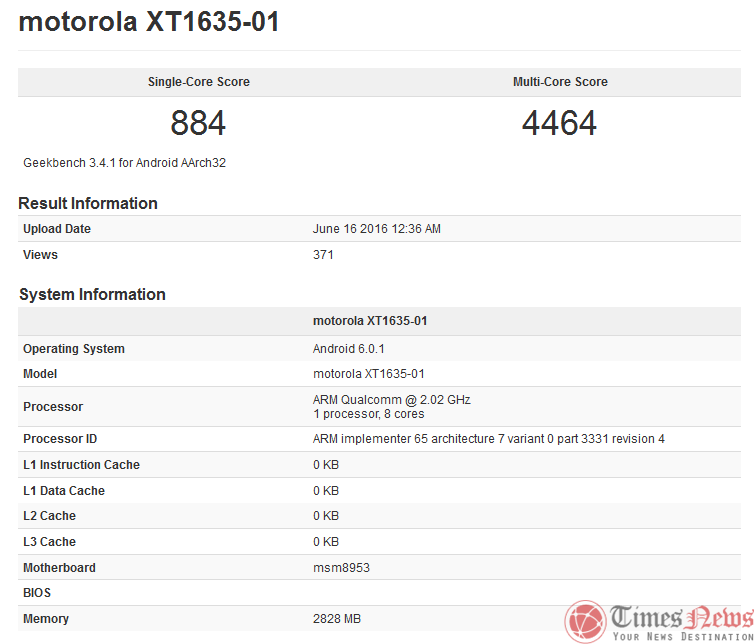
Task: Select the multi-core score value 4464
Action: 559,124
